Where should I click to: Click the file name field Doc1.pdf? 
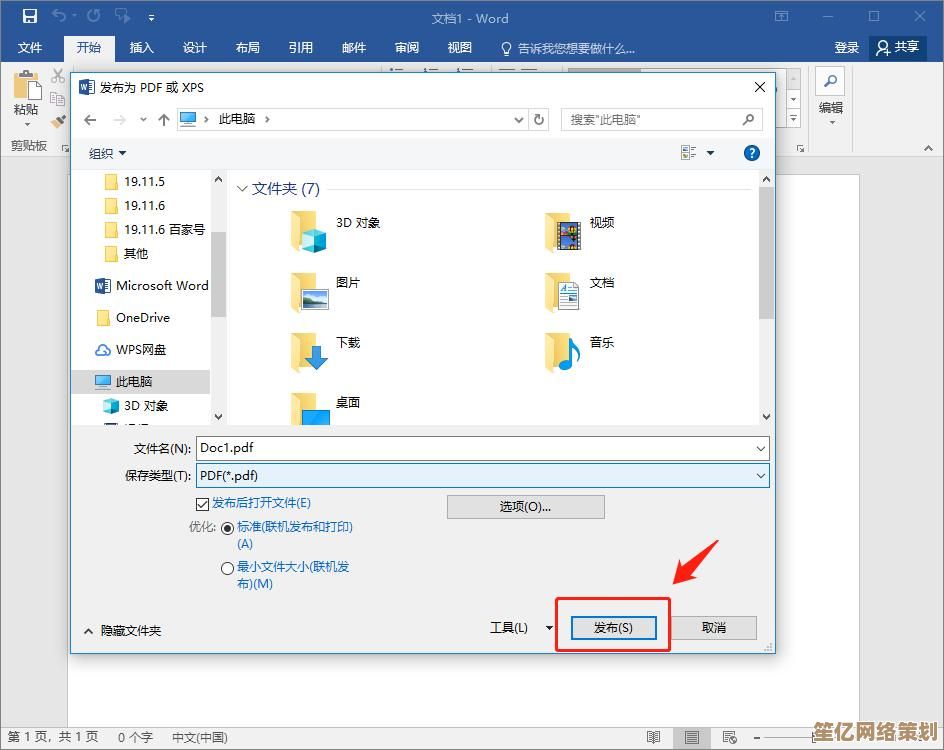point(483,448)
